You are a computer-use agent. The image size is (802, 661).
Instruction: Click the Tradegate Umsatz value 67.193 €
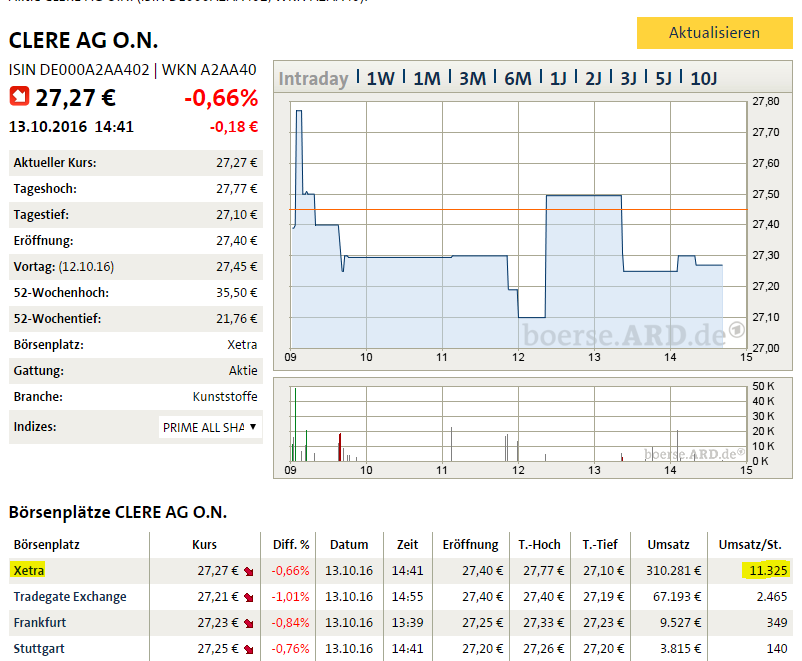(677, 597)
